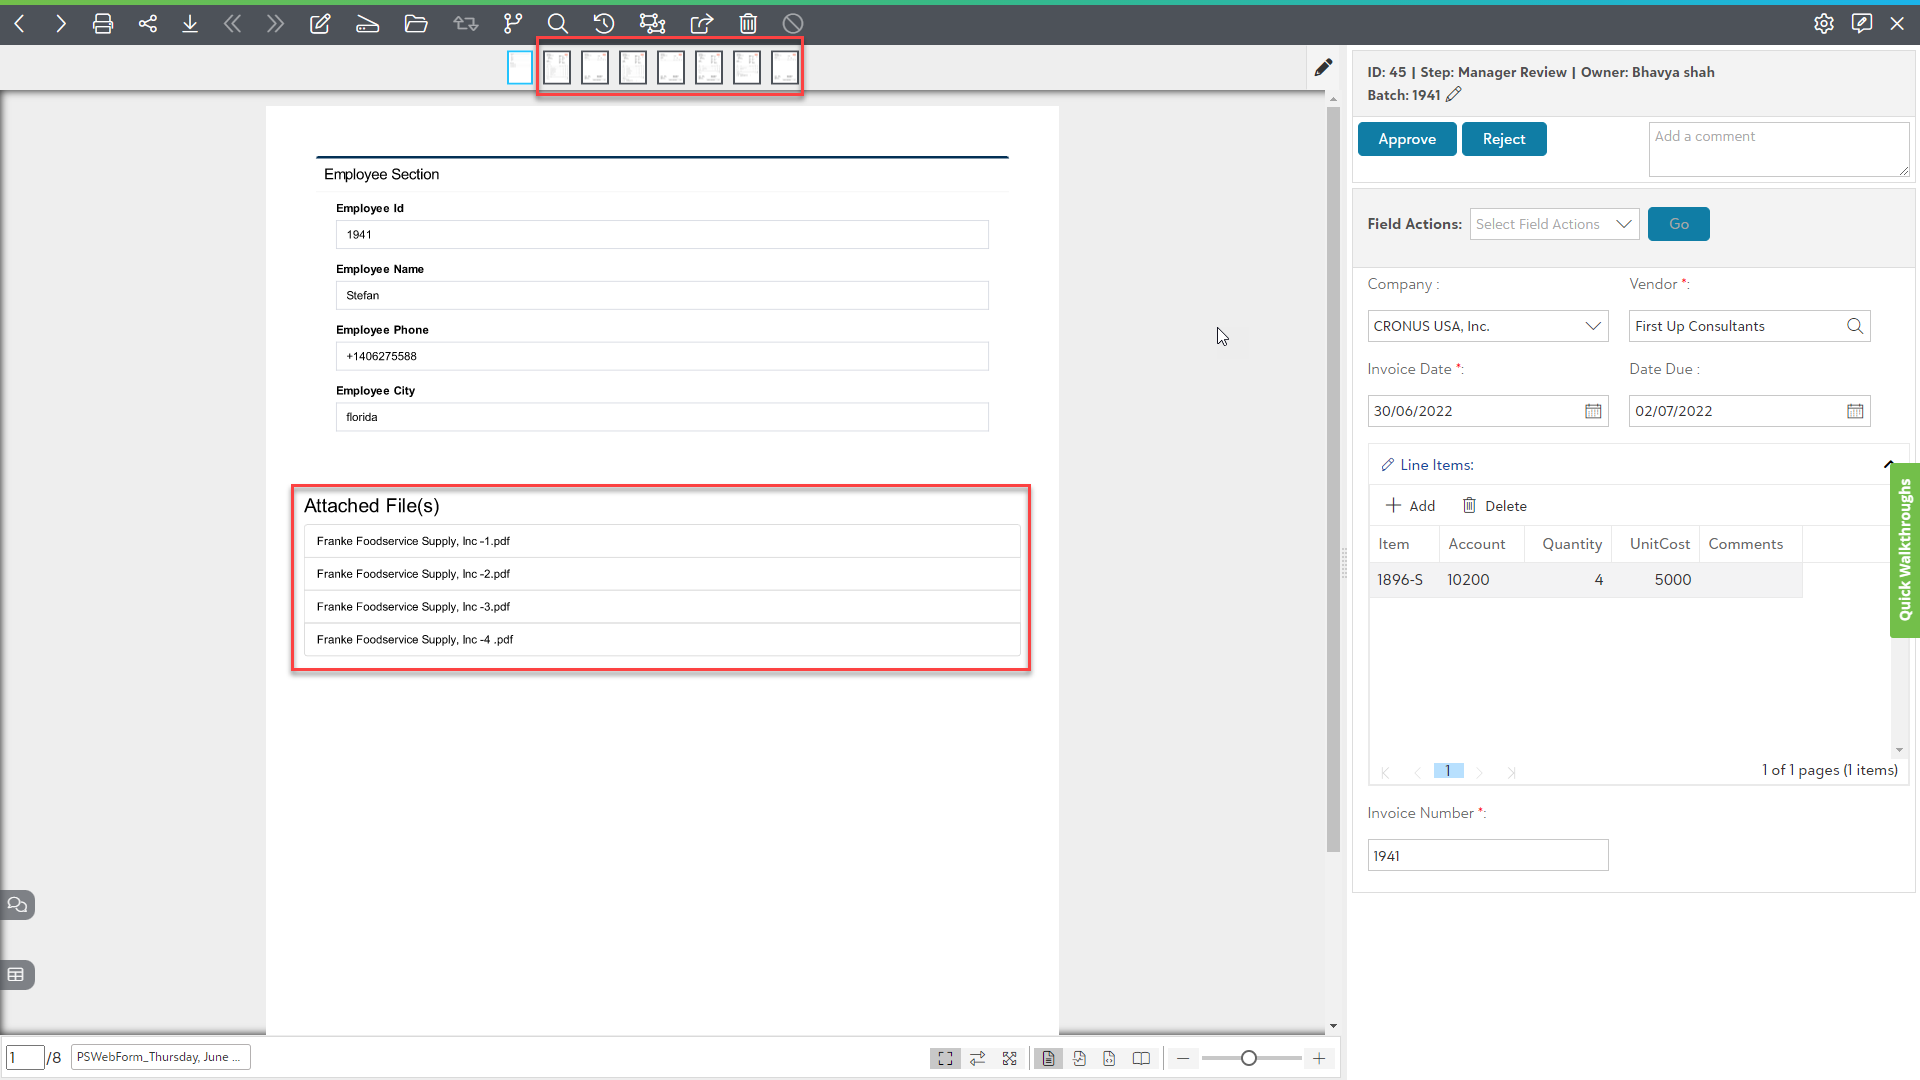Click the Scanner icon in toolbar
1920x1080 pixels.
tap(367, 23)
